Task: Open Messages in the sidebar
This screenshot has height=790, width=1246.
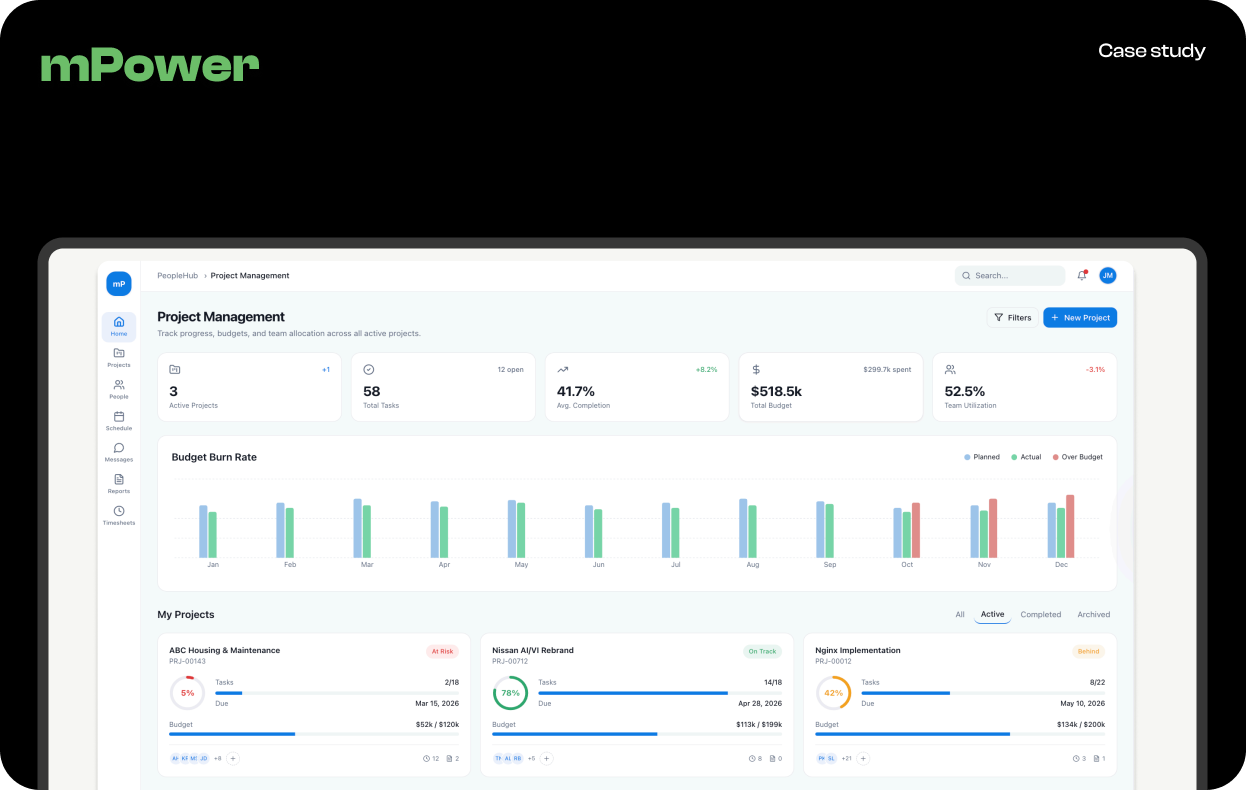Action: pos(119,452)
